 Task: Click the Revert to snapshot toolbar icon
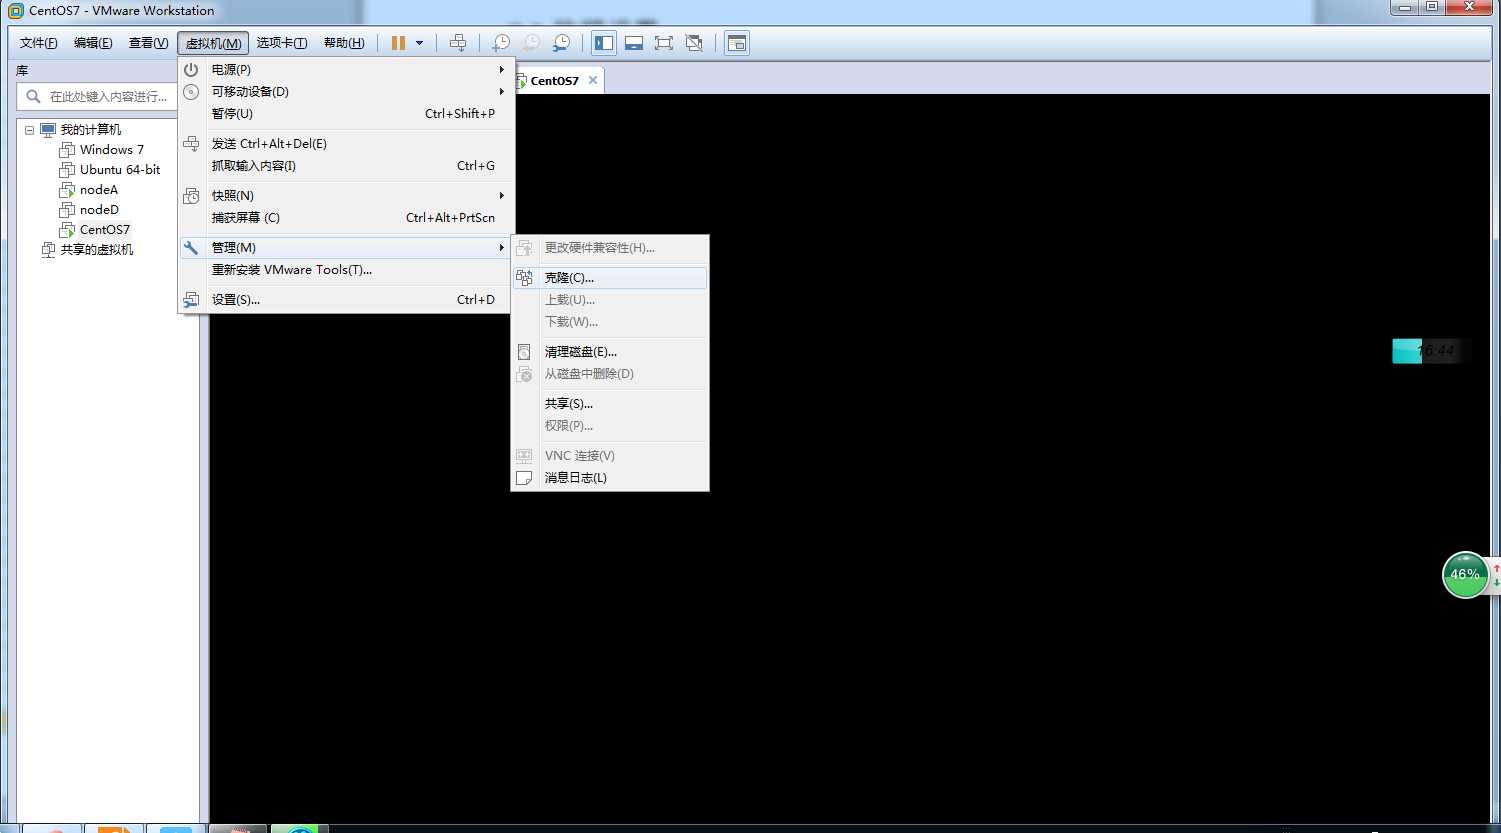tap(532, 43)
